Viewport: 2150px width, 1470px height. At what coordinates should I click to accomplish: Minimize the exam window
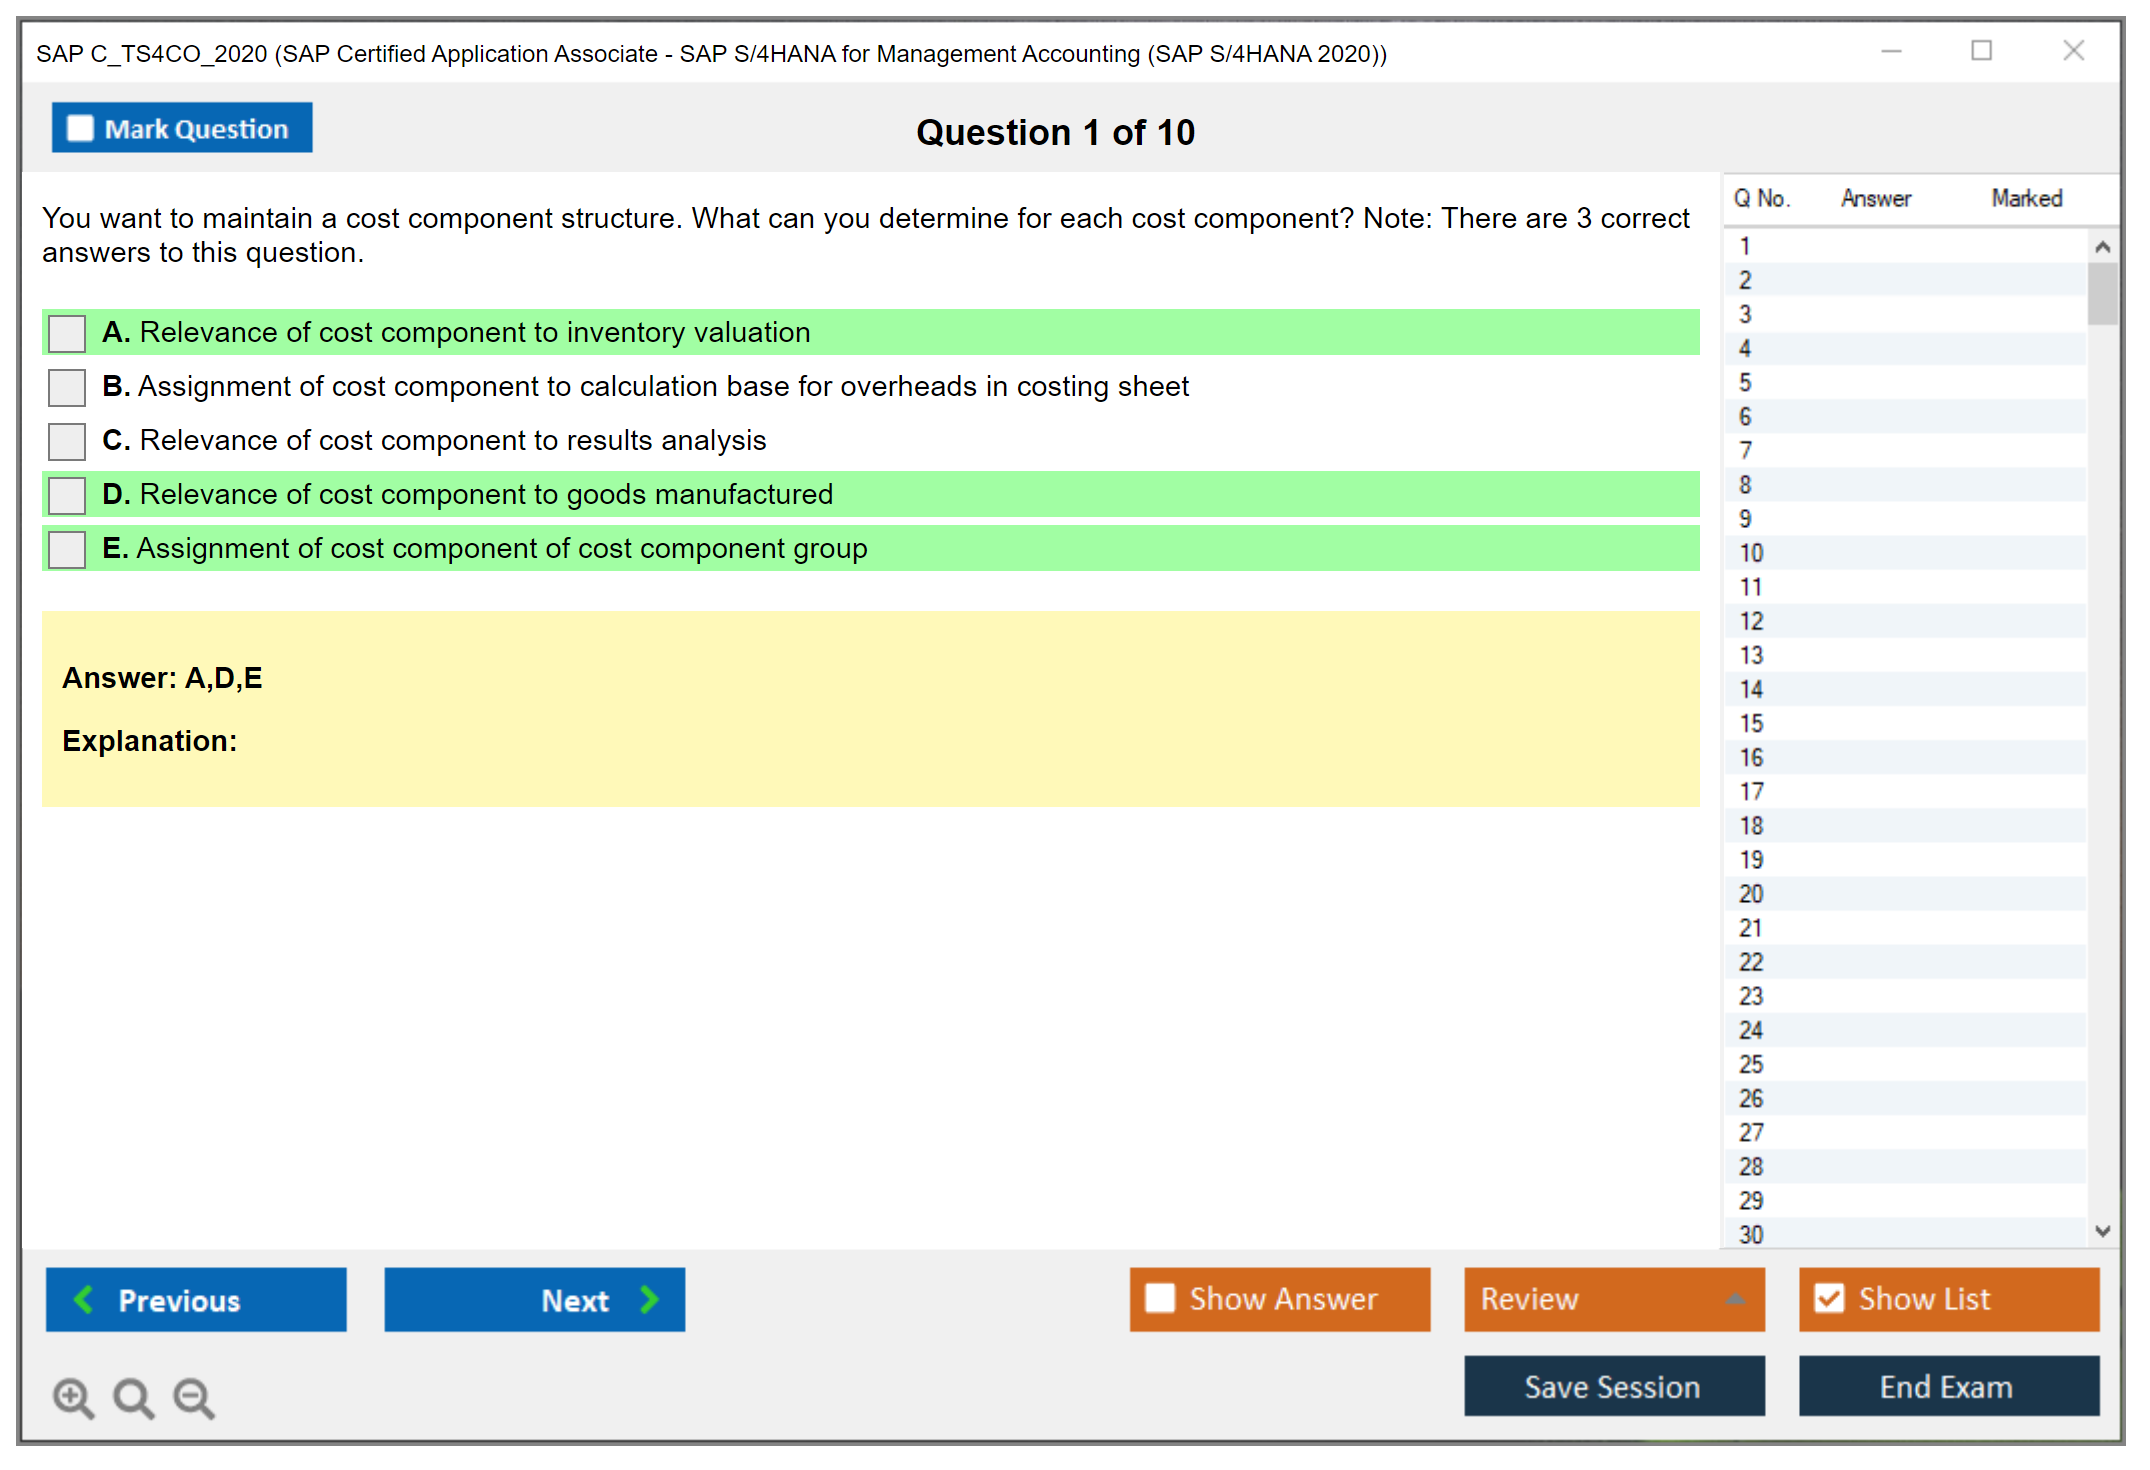(1891, 51)
